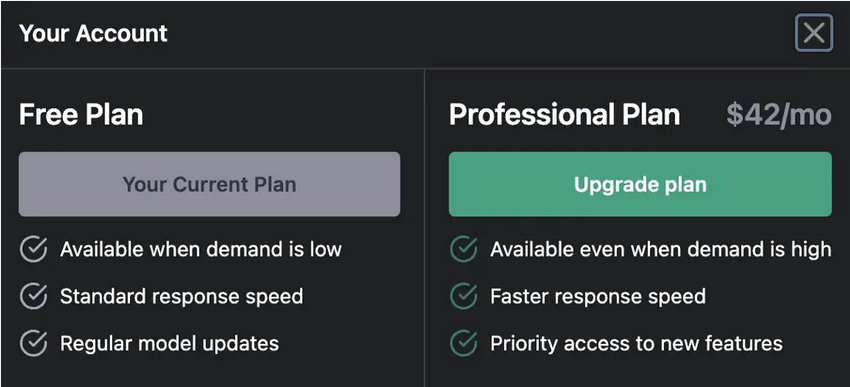
Task: Select the Standard response speed text
Action: (x=182, y=296)
